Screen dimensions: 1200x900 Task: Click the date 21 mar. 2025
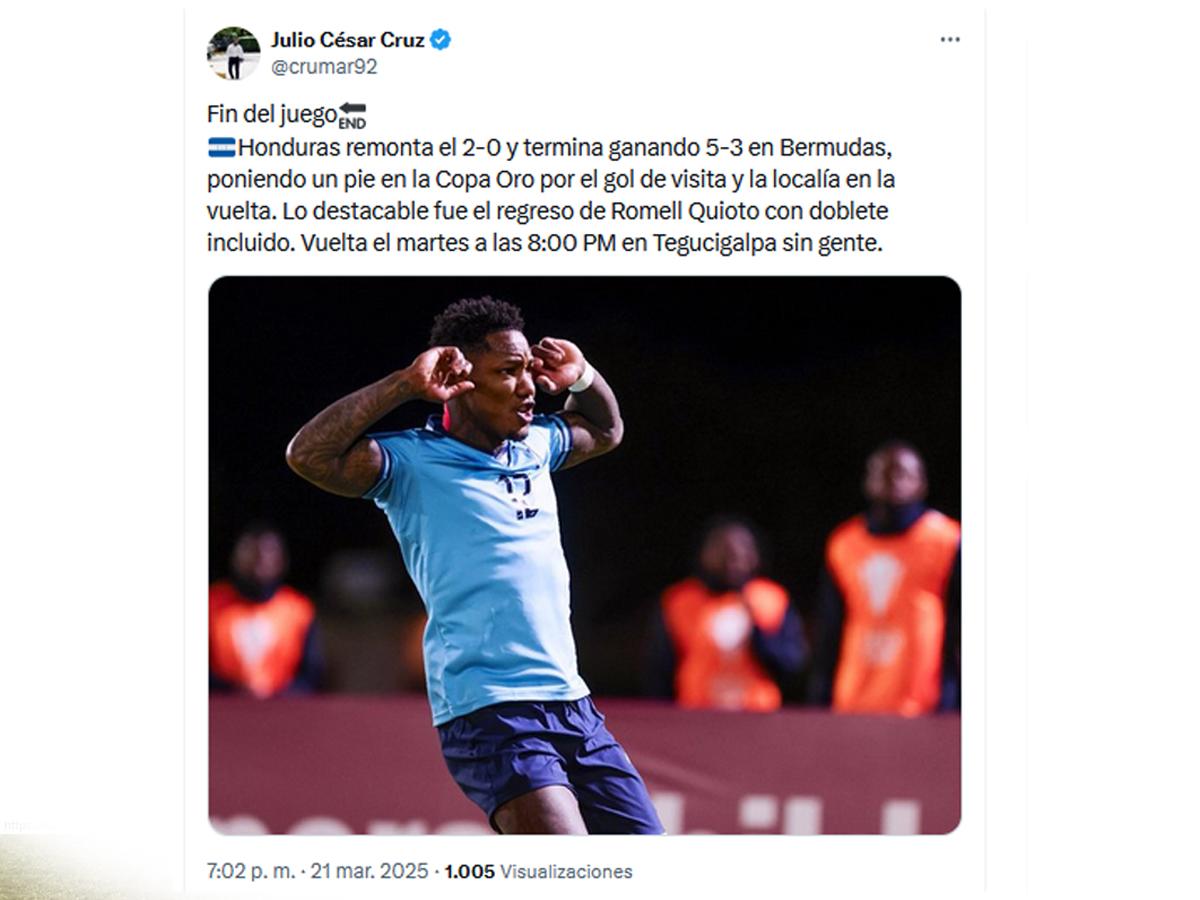(368, 871)
